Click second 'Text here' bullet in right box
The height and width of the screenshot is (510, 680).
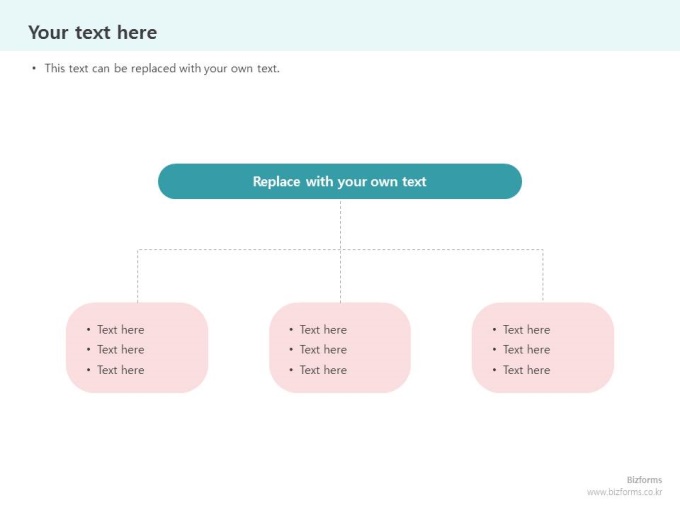(526, 350)
